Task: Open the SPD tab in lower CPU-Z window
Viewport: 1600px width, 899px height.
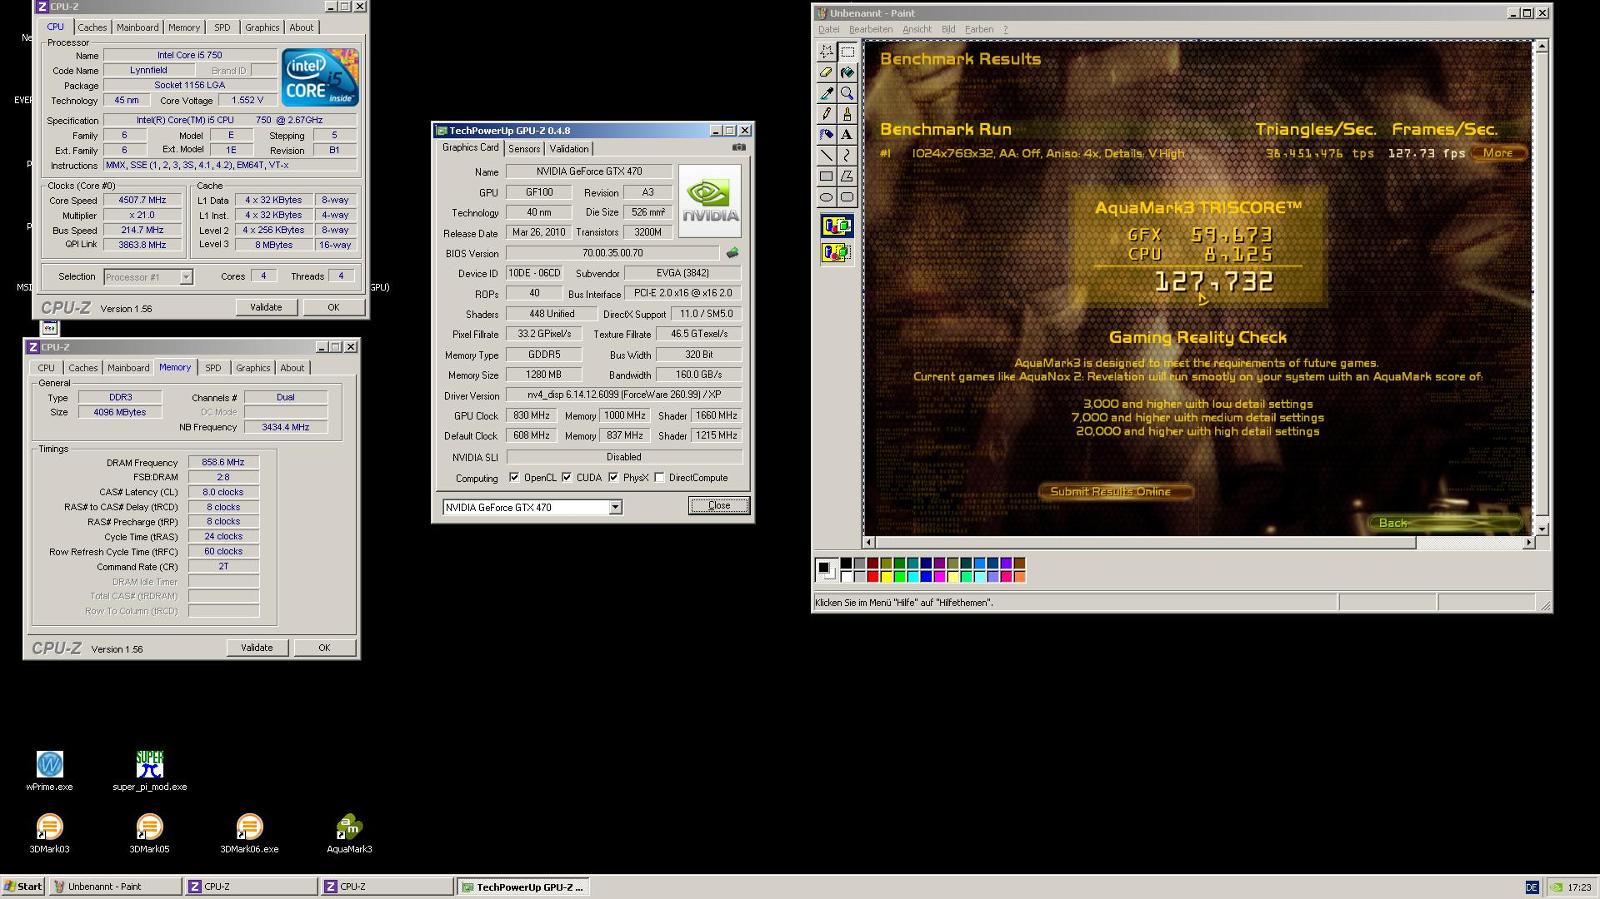Action: pos(213,368)
